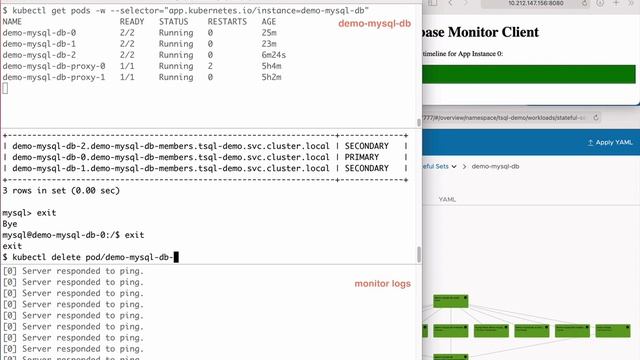
Task: Click the 'timeline for App Instance 0' text
Action: coord(463,54)
